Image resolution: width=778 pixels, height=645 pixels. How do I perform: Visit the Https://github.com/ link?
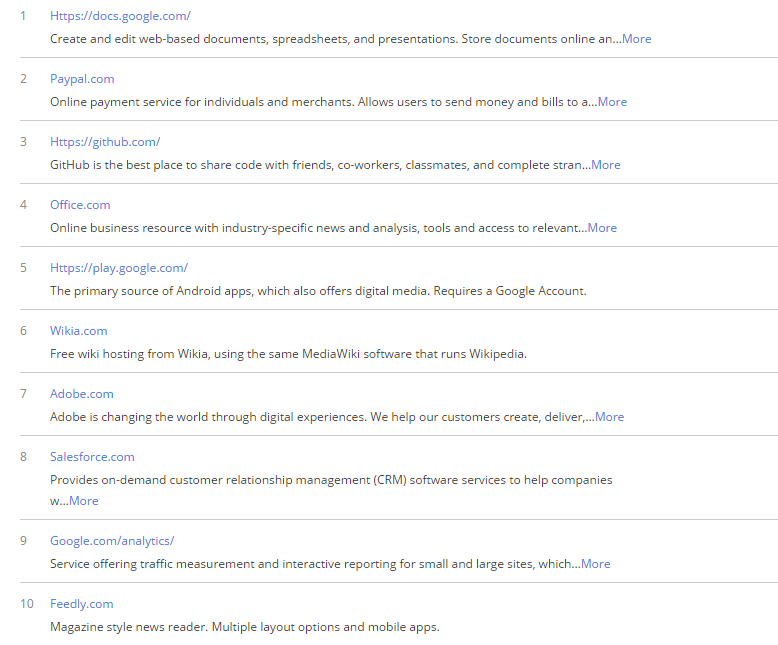click(x=105, y=142)
